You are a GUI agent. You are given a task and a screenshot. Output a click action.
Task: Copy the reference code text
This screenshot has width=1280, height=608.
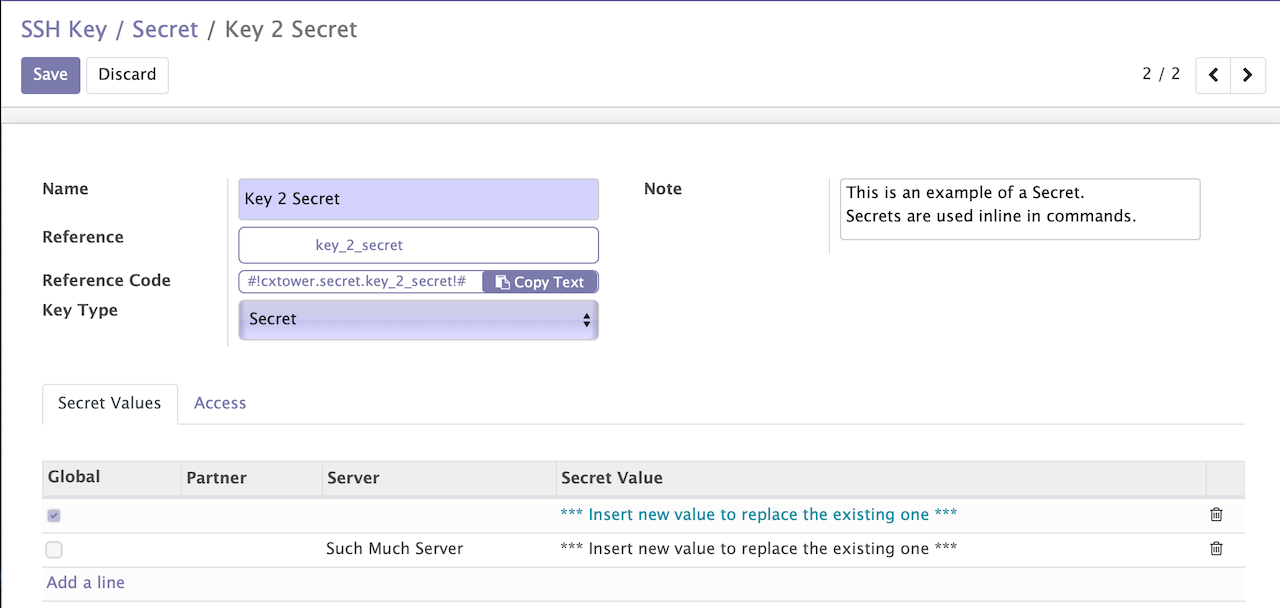tap(540, 282)
